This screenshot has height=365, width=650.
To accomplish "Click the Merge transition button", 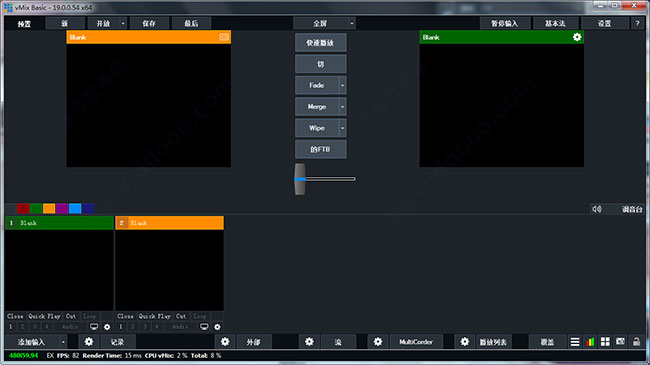I will (317, 107).
